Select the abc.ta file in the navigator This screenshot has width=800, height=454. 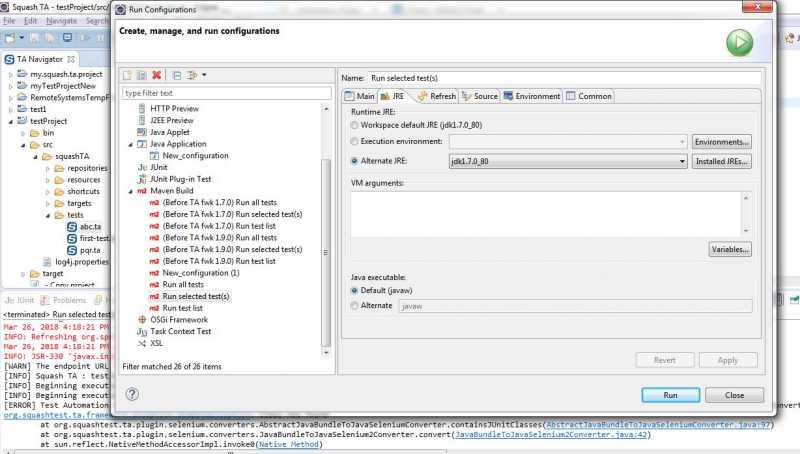(x=88, y=226)
